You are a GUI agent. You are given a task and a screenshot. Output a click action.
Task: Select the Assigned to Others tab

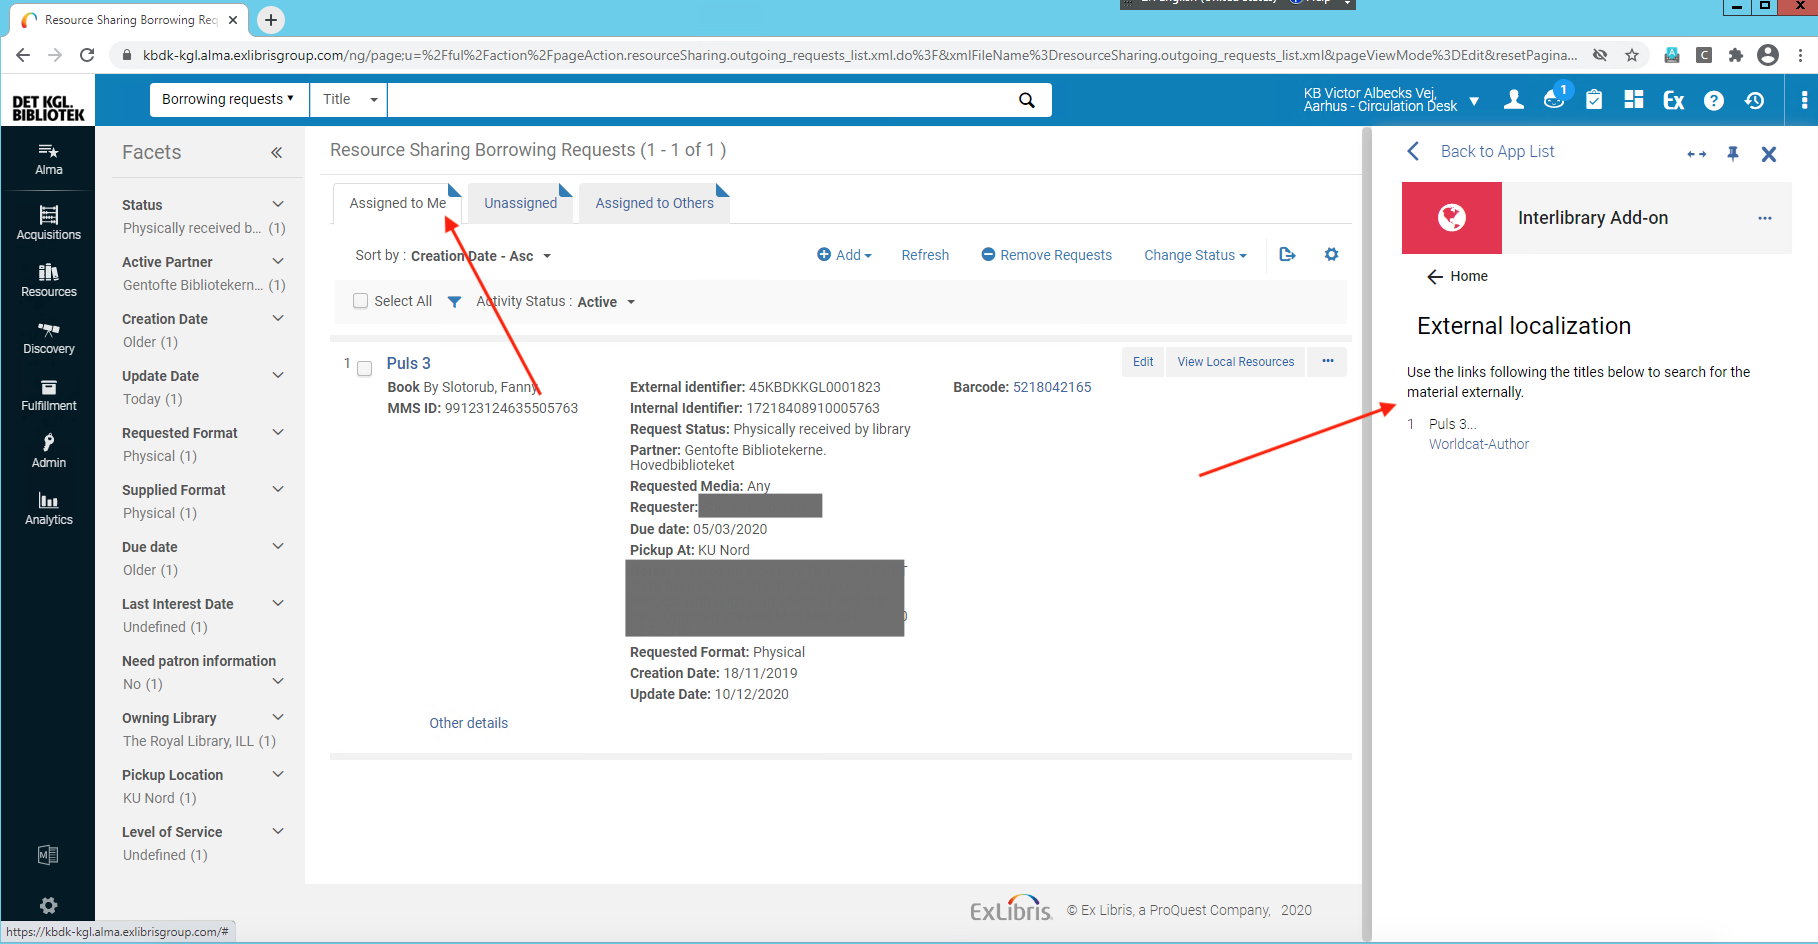coord(654,203)
